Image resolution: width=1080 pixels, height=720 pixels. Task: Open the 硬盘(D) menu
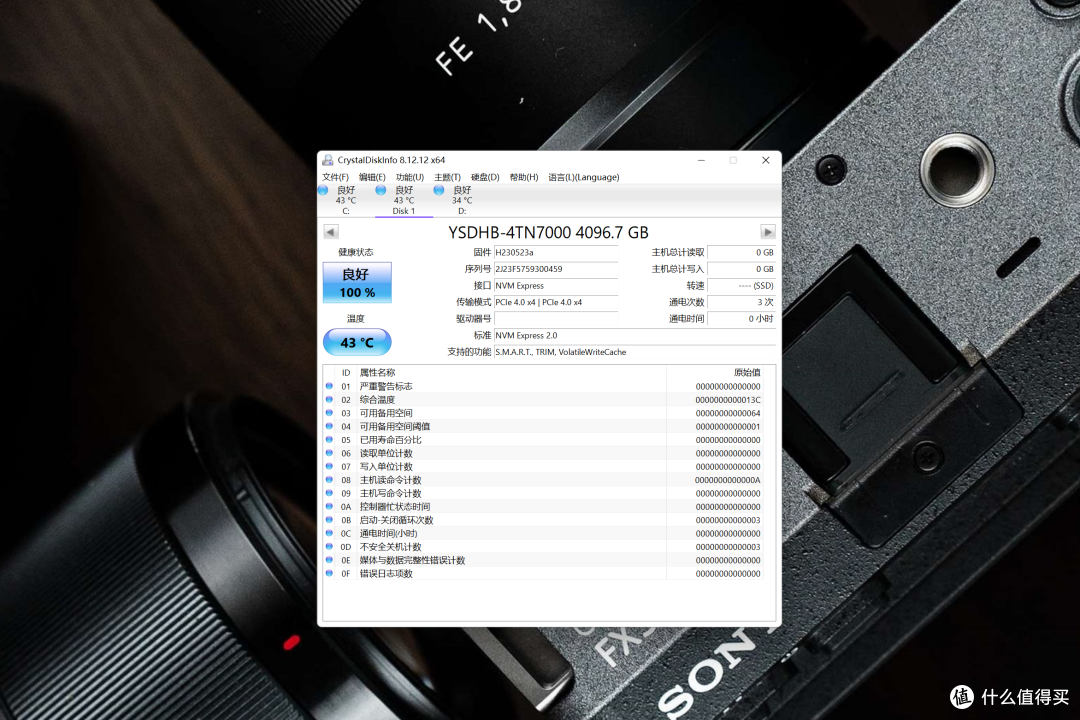pos(485,177)
